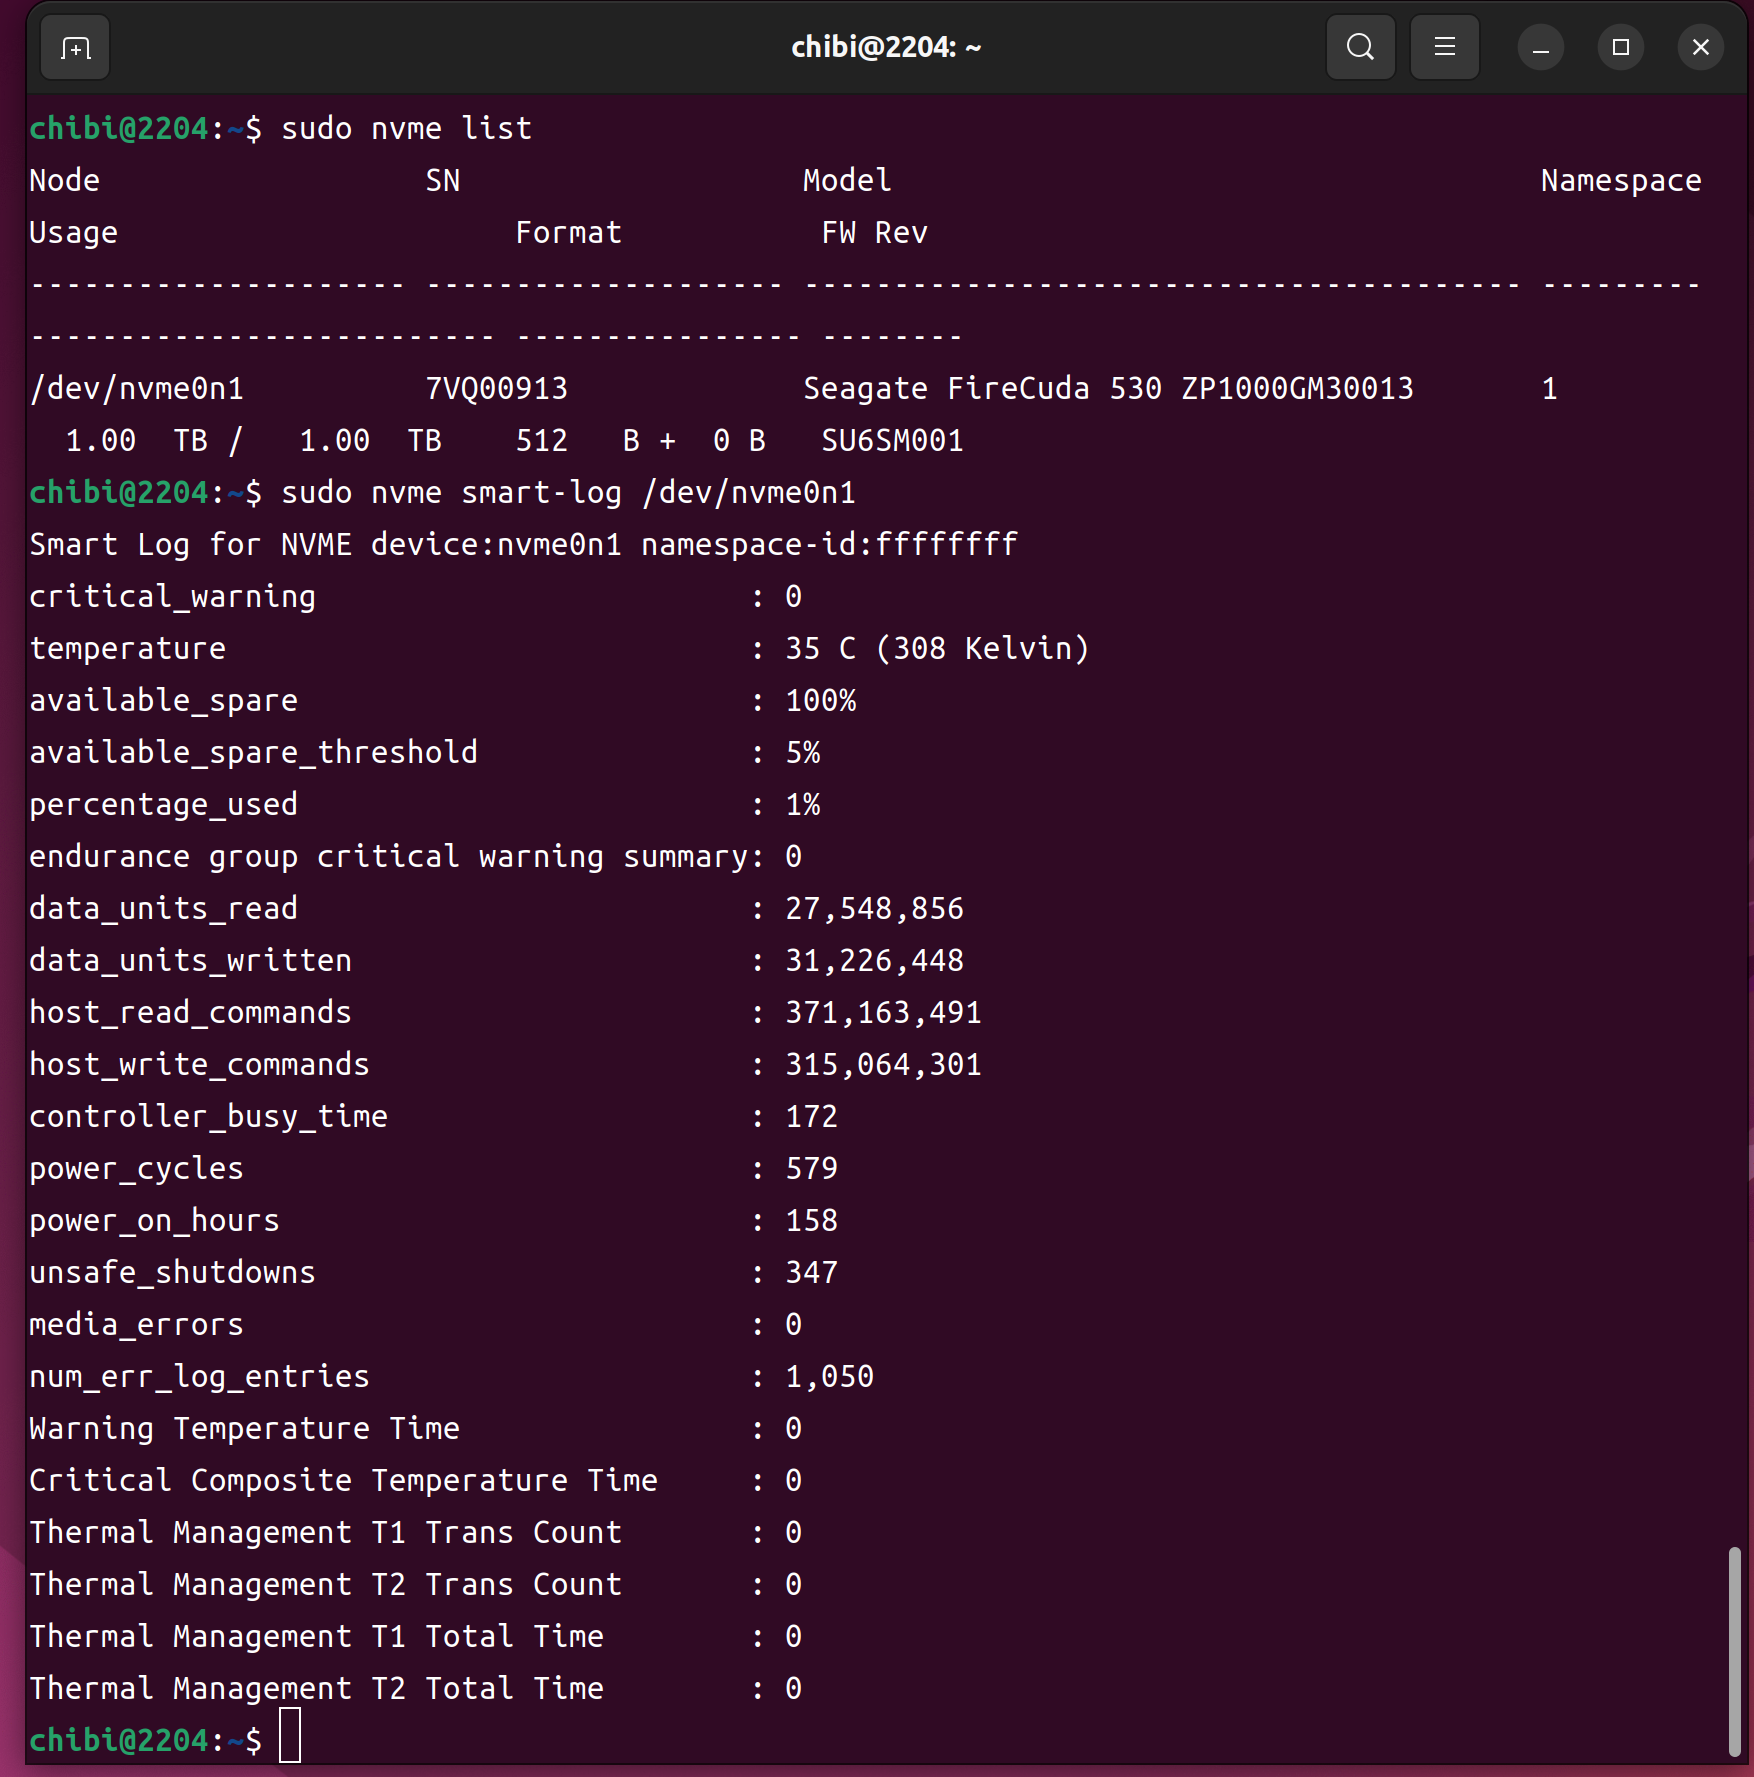Click the num_err_log_entries value 1,050
Screen dimensions: 1754x1777
click(x=829, y=1376)
